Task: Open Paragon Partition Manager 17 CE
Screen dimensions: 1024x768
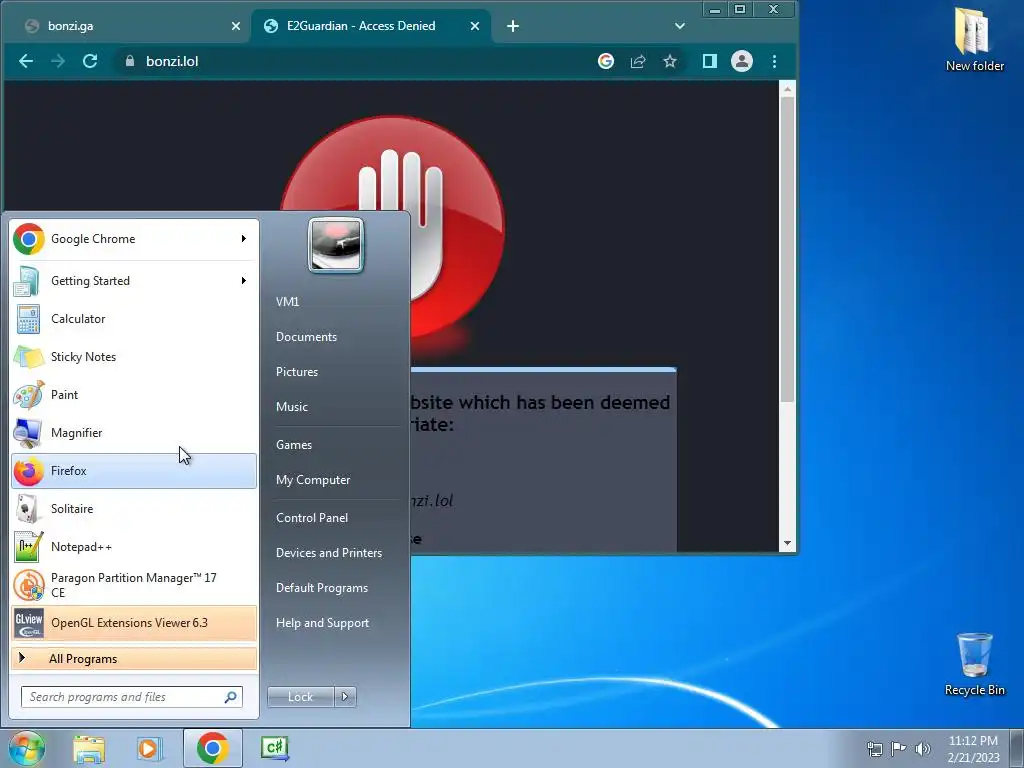Action: pyautogui.click(x=134, y=585)
